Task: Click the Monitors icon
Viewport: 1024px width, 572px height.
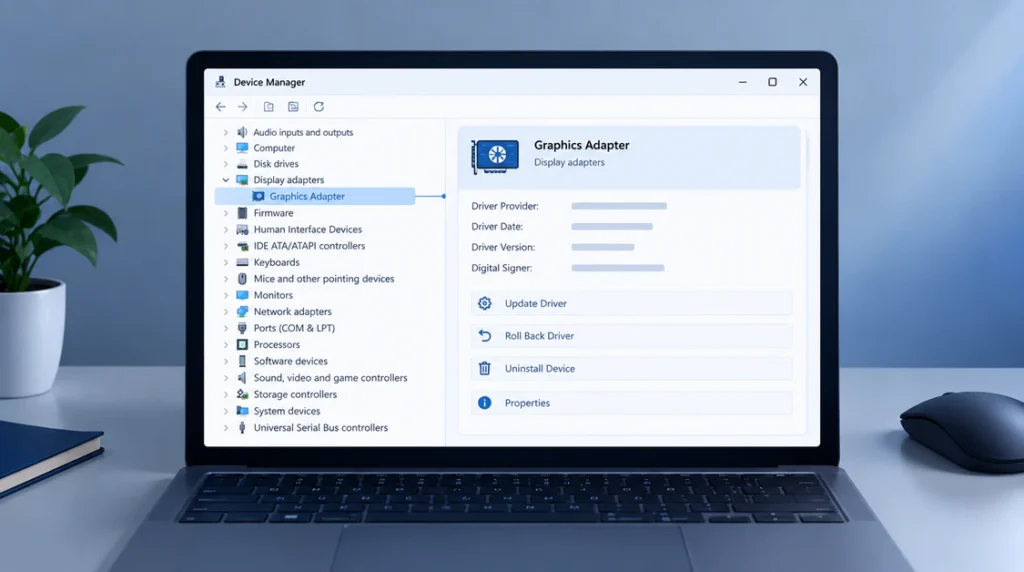Action: pyautogui.click(x=242, y=295)
